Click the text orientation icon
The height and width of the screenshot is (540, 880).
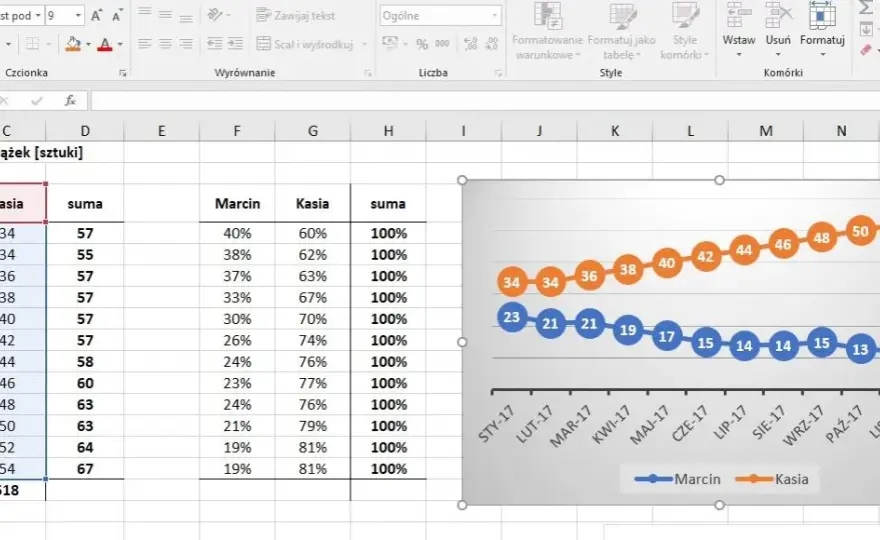pos(215,15)
